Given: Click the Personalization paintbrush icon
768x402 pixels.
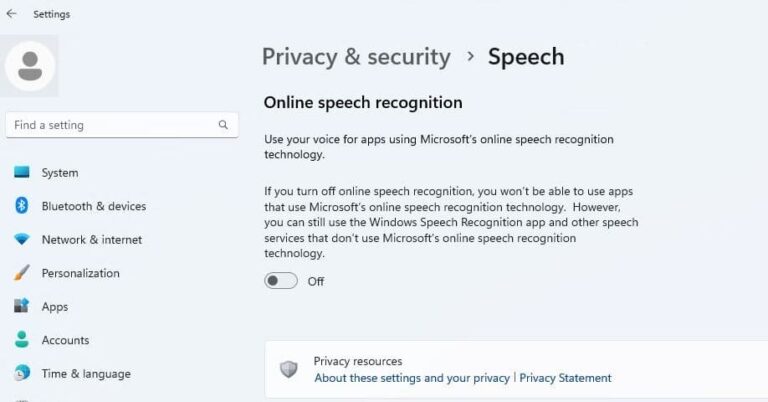Looking at the screenshot, I should click(22, 273).
